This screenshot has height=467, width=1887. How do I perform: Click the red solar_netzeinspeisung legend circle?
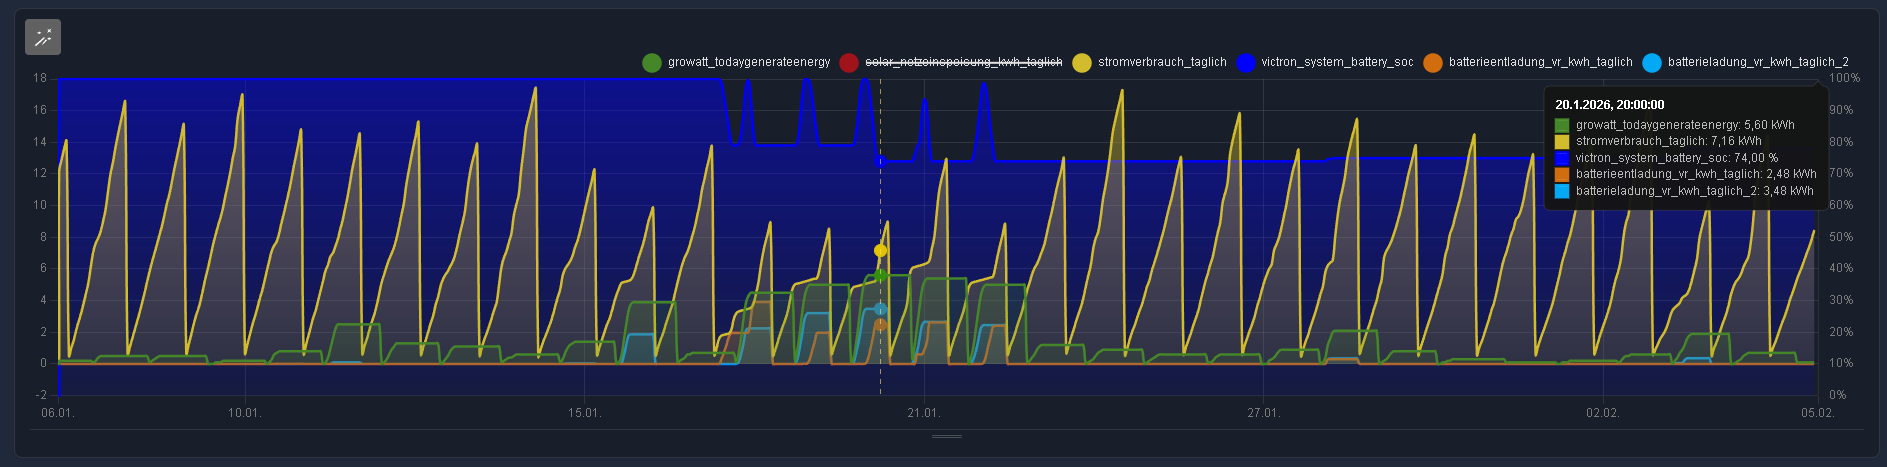click(849, 63)
